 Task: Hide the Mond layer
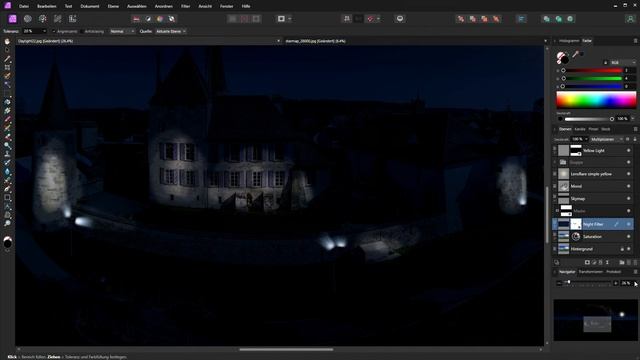coord(629,186)
